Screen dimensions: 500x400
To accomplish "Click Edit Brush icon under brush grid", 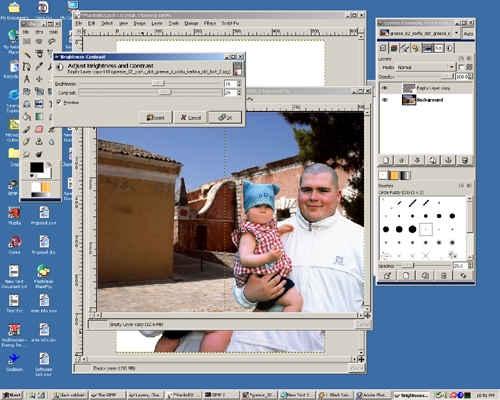I will click(x=387, y=276).
